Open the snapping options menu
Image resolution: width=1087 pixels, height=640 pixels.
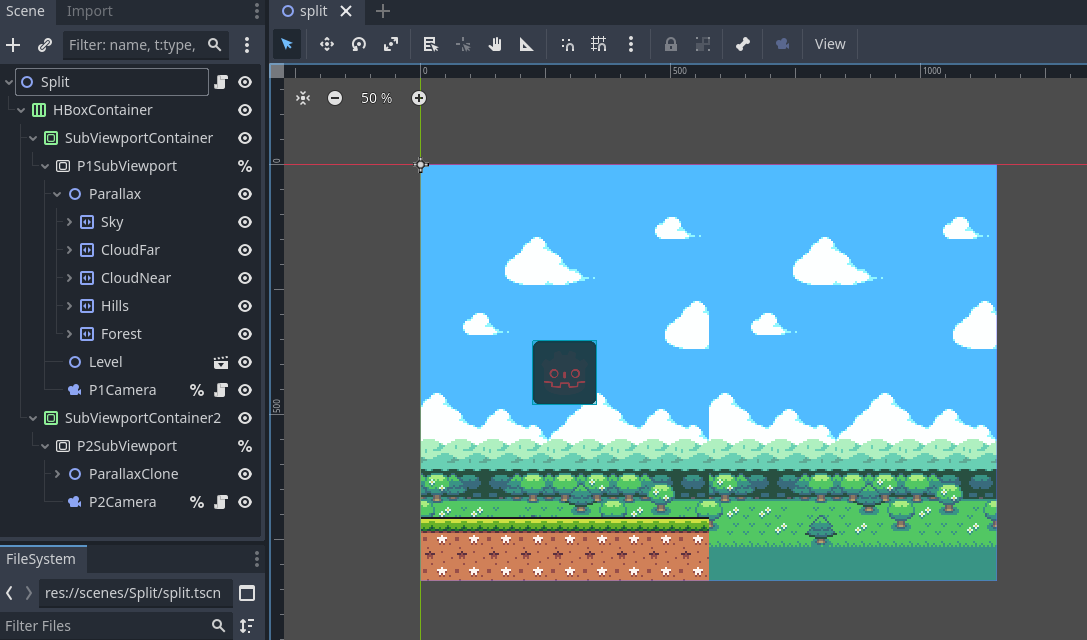[x=631, y=44]
